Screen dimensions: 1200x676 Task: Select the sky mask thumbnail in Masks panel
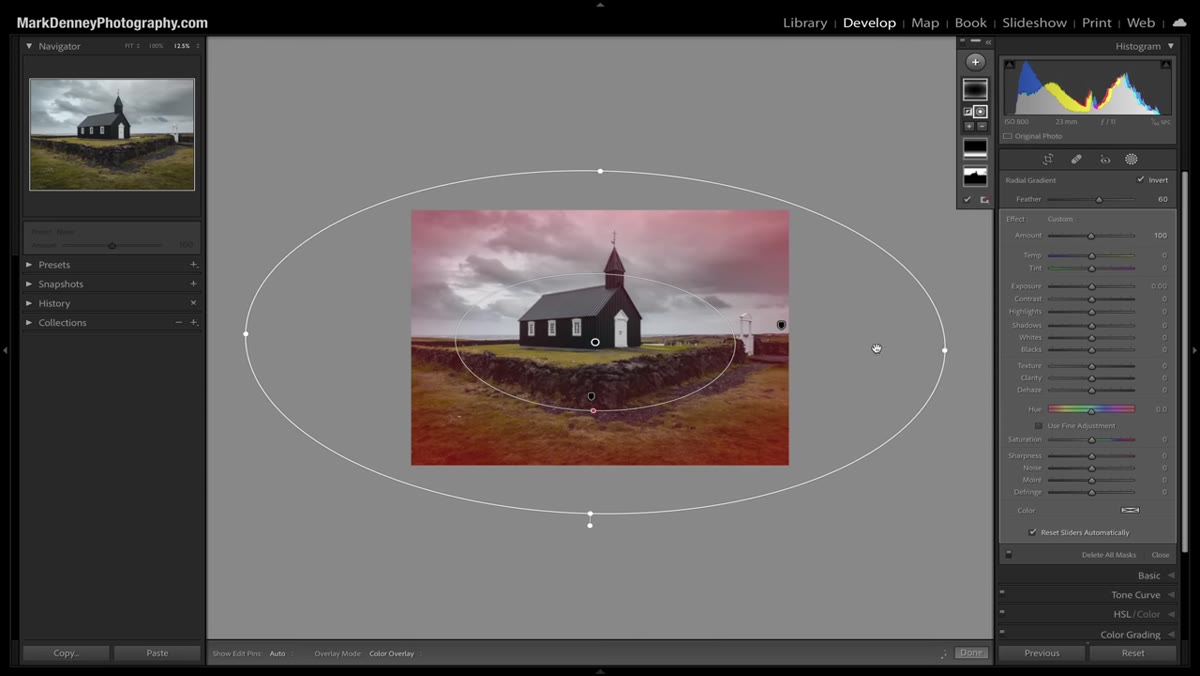[x=975, y=176]
